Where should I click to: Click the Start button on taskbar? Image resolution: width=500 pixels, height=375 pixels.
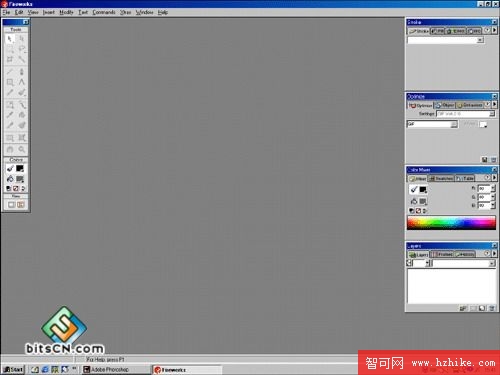point(13,369)
